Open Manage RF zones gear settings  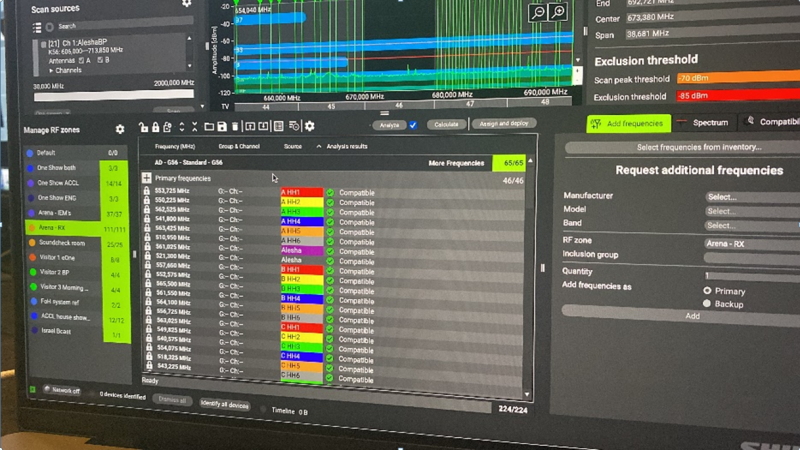point(120,129)
